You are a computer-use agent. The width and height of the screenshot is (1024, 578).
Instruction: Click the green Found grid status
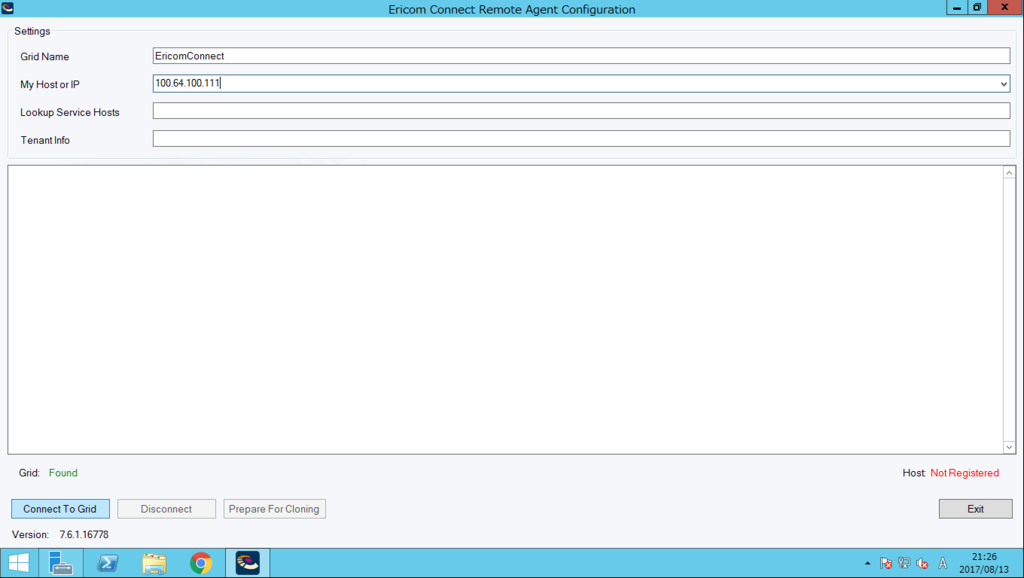click(63, 473)
